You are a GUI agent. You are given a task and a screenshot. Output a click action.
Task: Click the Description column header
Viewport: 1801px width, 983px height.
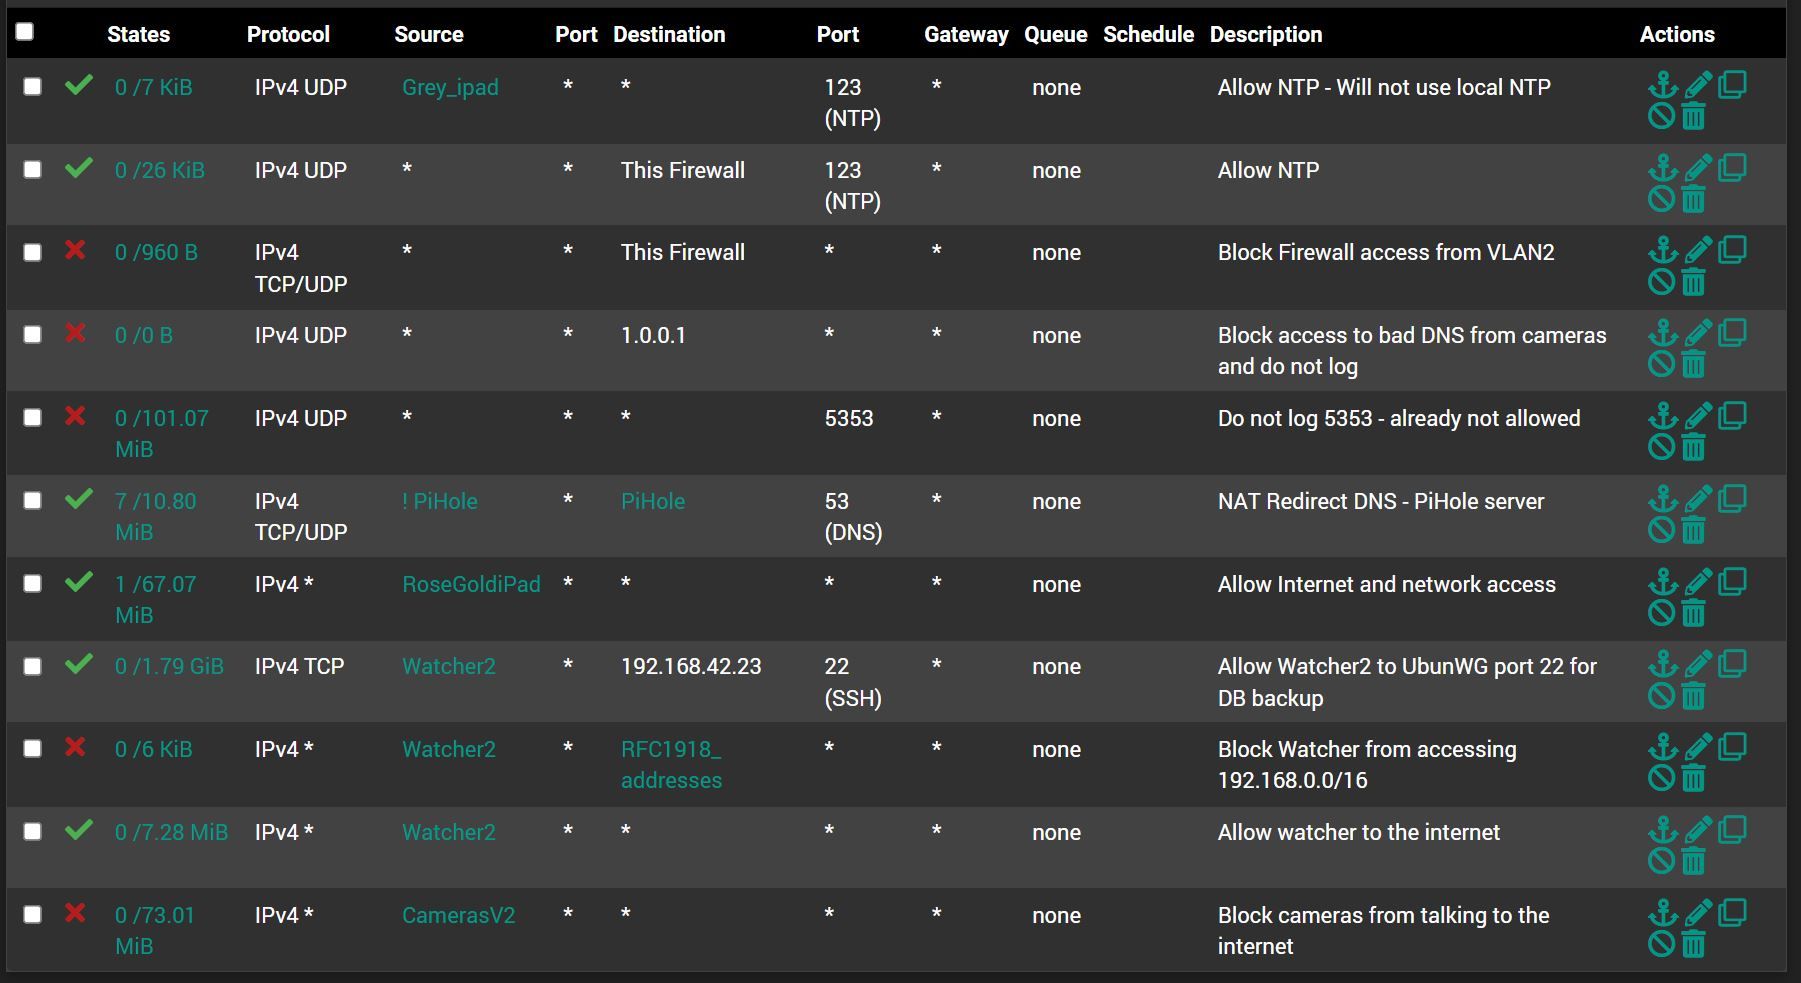pos(1266,34)
